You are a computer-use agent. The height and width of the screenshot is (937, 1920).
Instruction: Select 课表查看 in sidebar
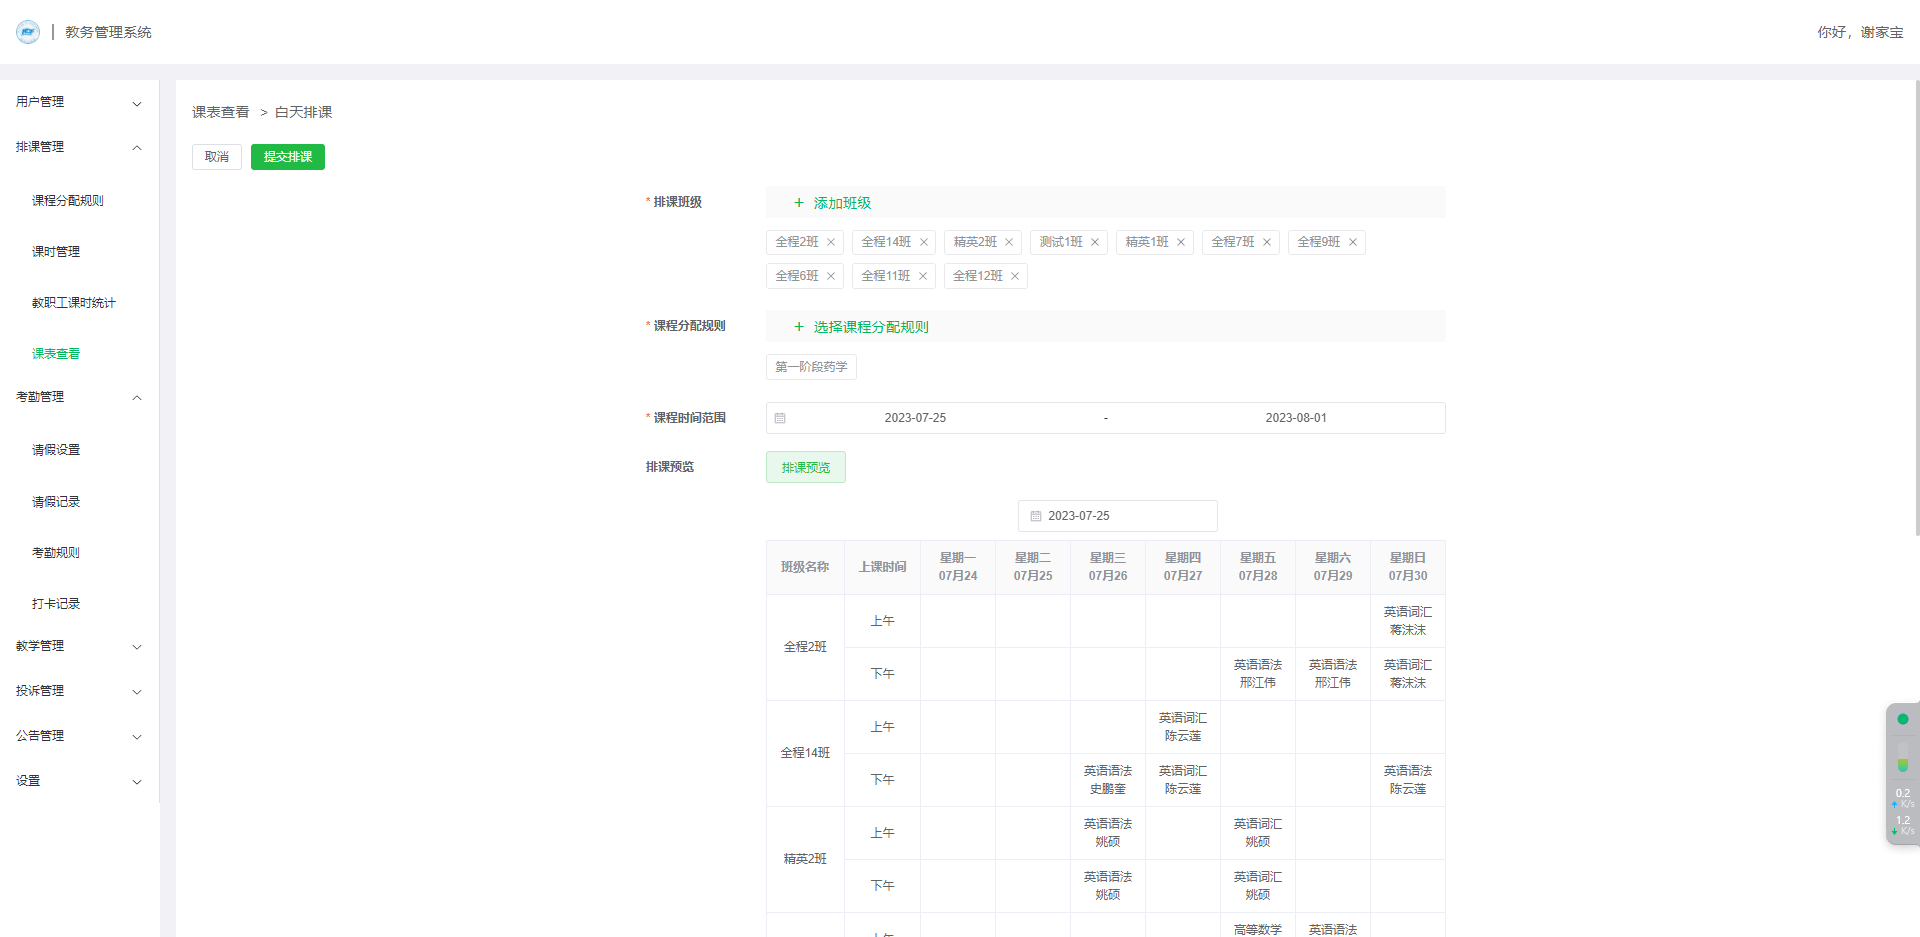pos(56,354)
